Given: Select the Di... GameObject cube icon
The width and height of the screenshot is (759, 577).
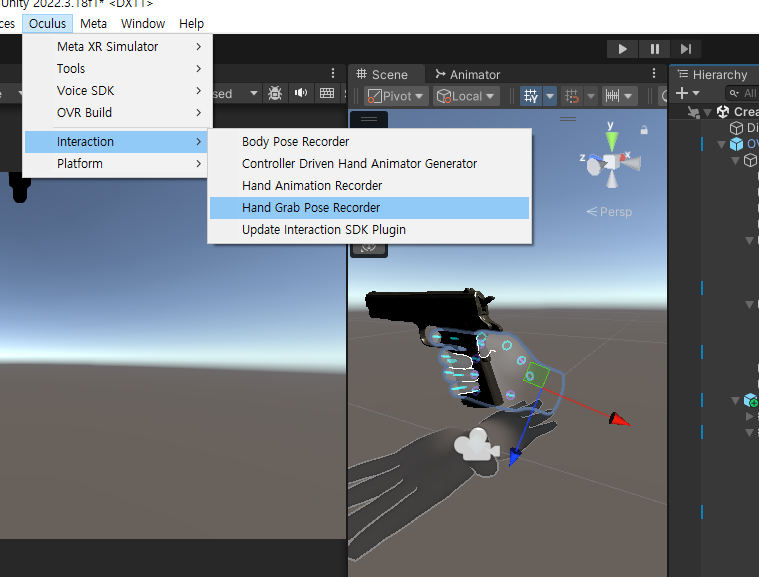Looking at the screenshot, I should [x=736, y=128].
